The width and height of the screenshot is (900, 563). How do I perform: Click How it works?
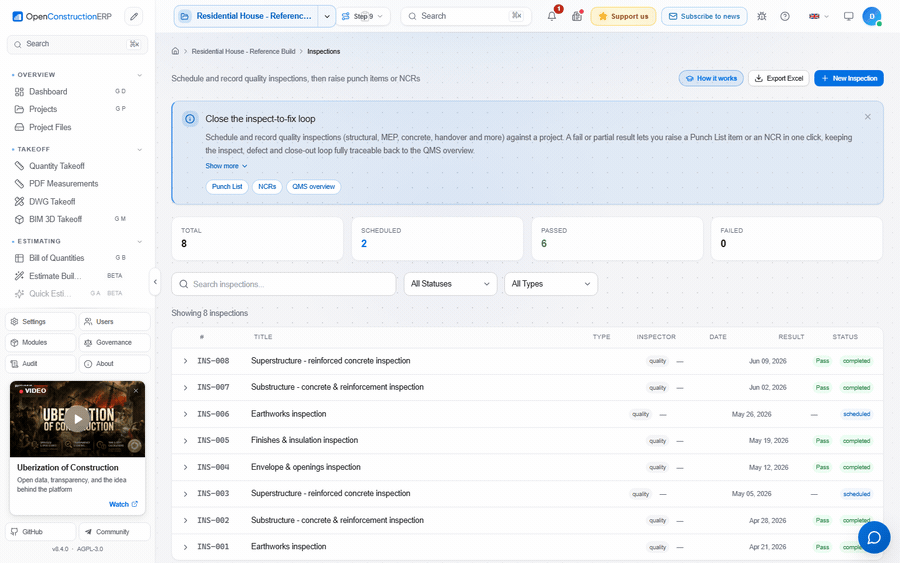pos(711,78)
